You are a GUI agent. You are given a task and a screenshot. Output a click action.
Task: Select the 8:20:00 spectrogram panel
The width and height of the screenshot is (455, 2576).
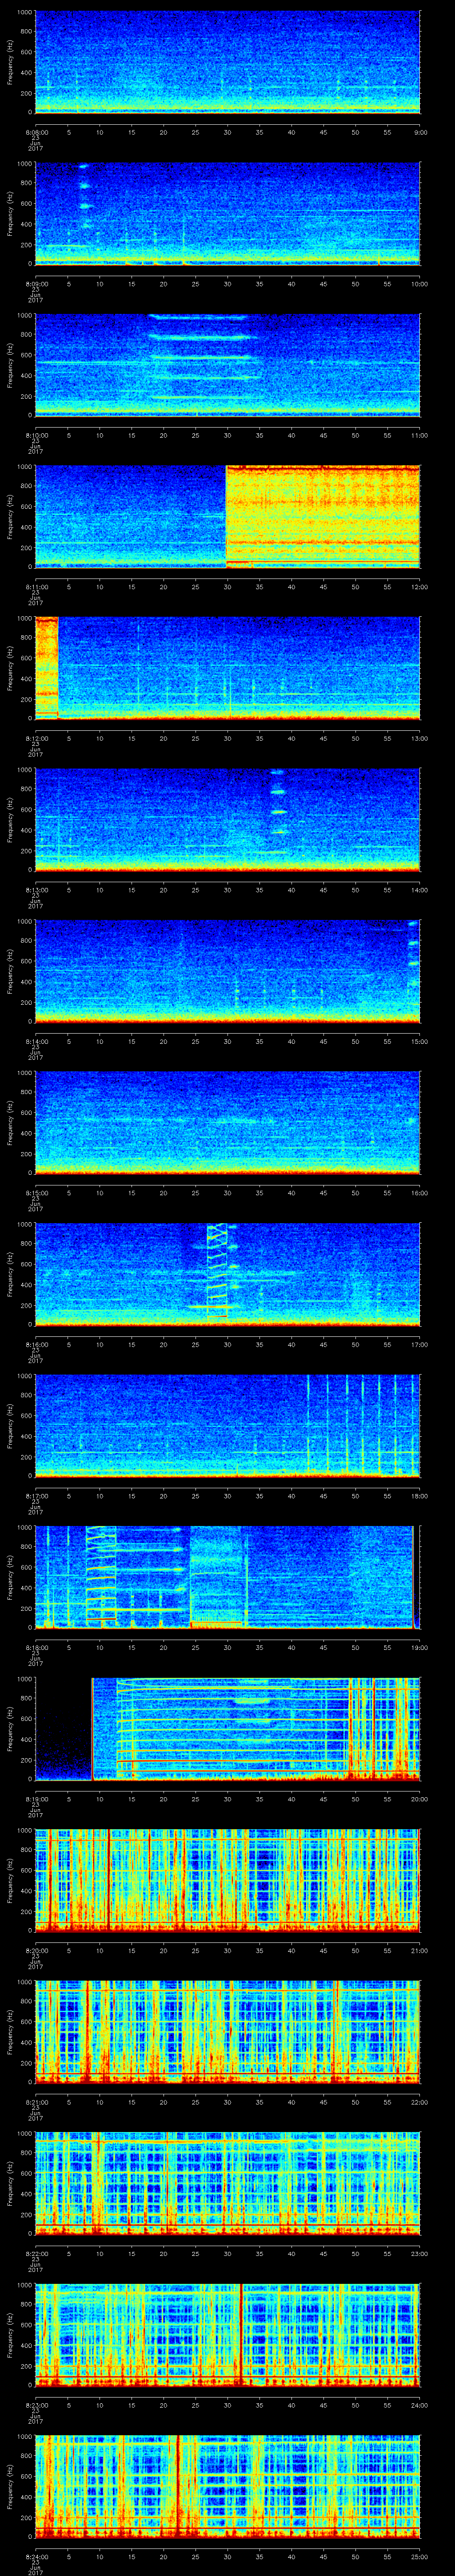(227, 1880)
